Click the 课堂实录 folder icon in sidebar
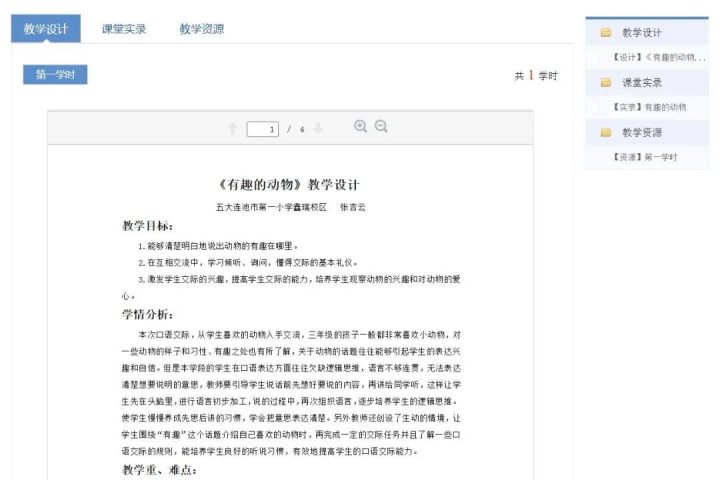The image size is (720, 480). [606, 83]
